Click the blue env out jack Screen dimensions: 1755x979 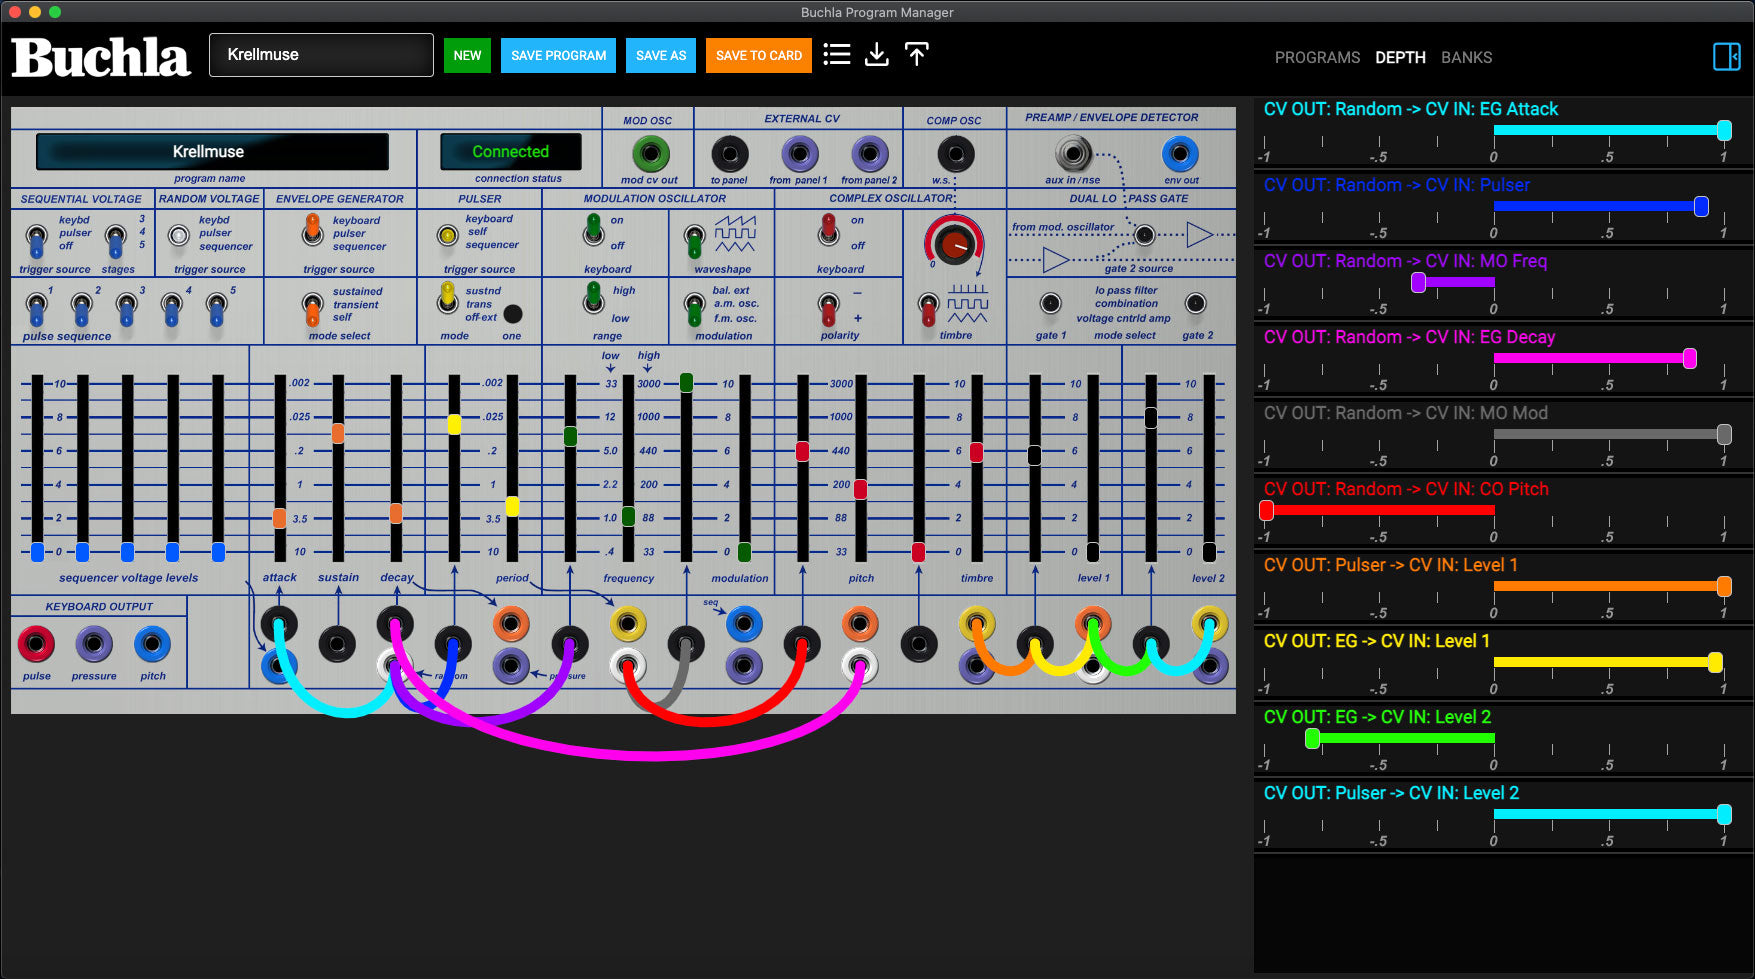point(1180,154)
